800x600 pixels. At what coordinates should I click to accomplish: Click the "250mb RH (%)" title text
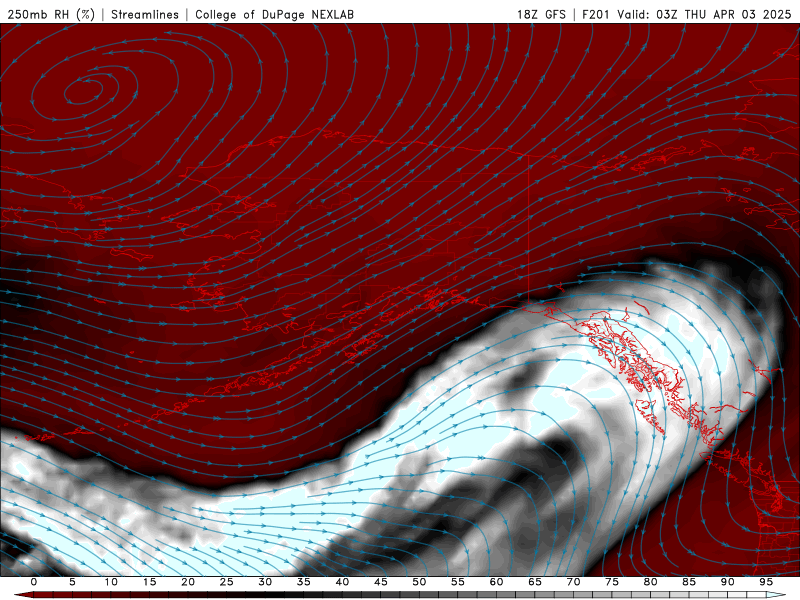click(x=52, y=14)
